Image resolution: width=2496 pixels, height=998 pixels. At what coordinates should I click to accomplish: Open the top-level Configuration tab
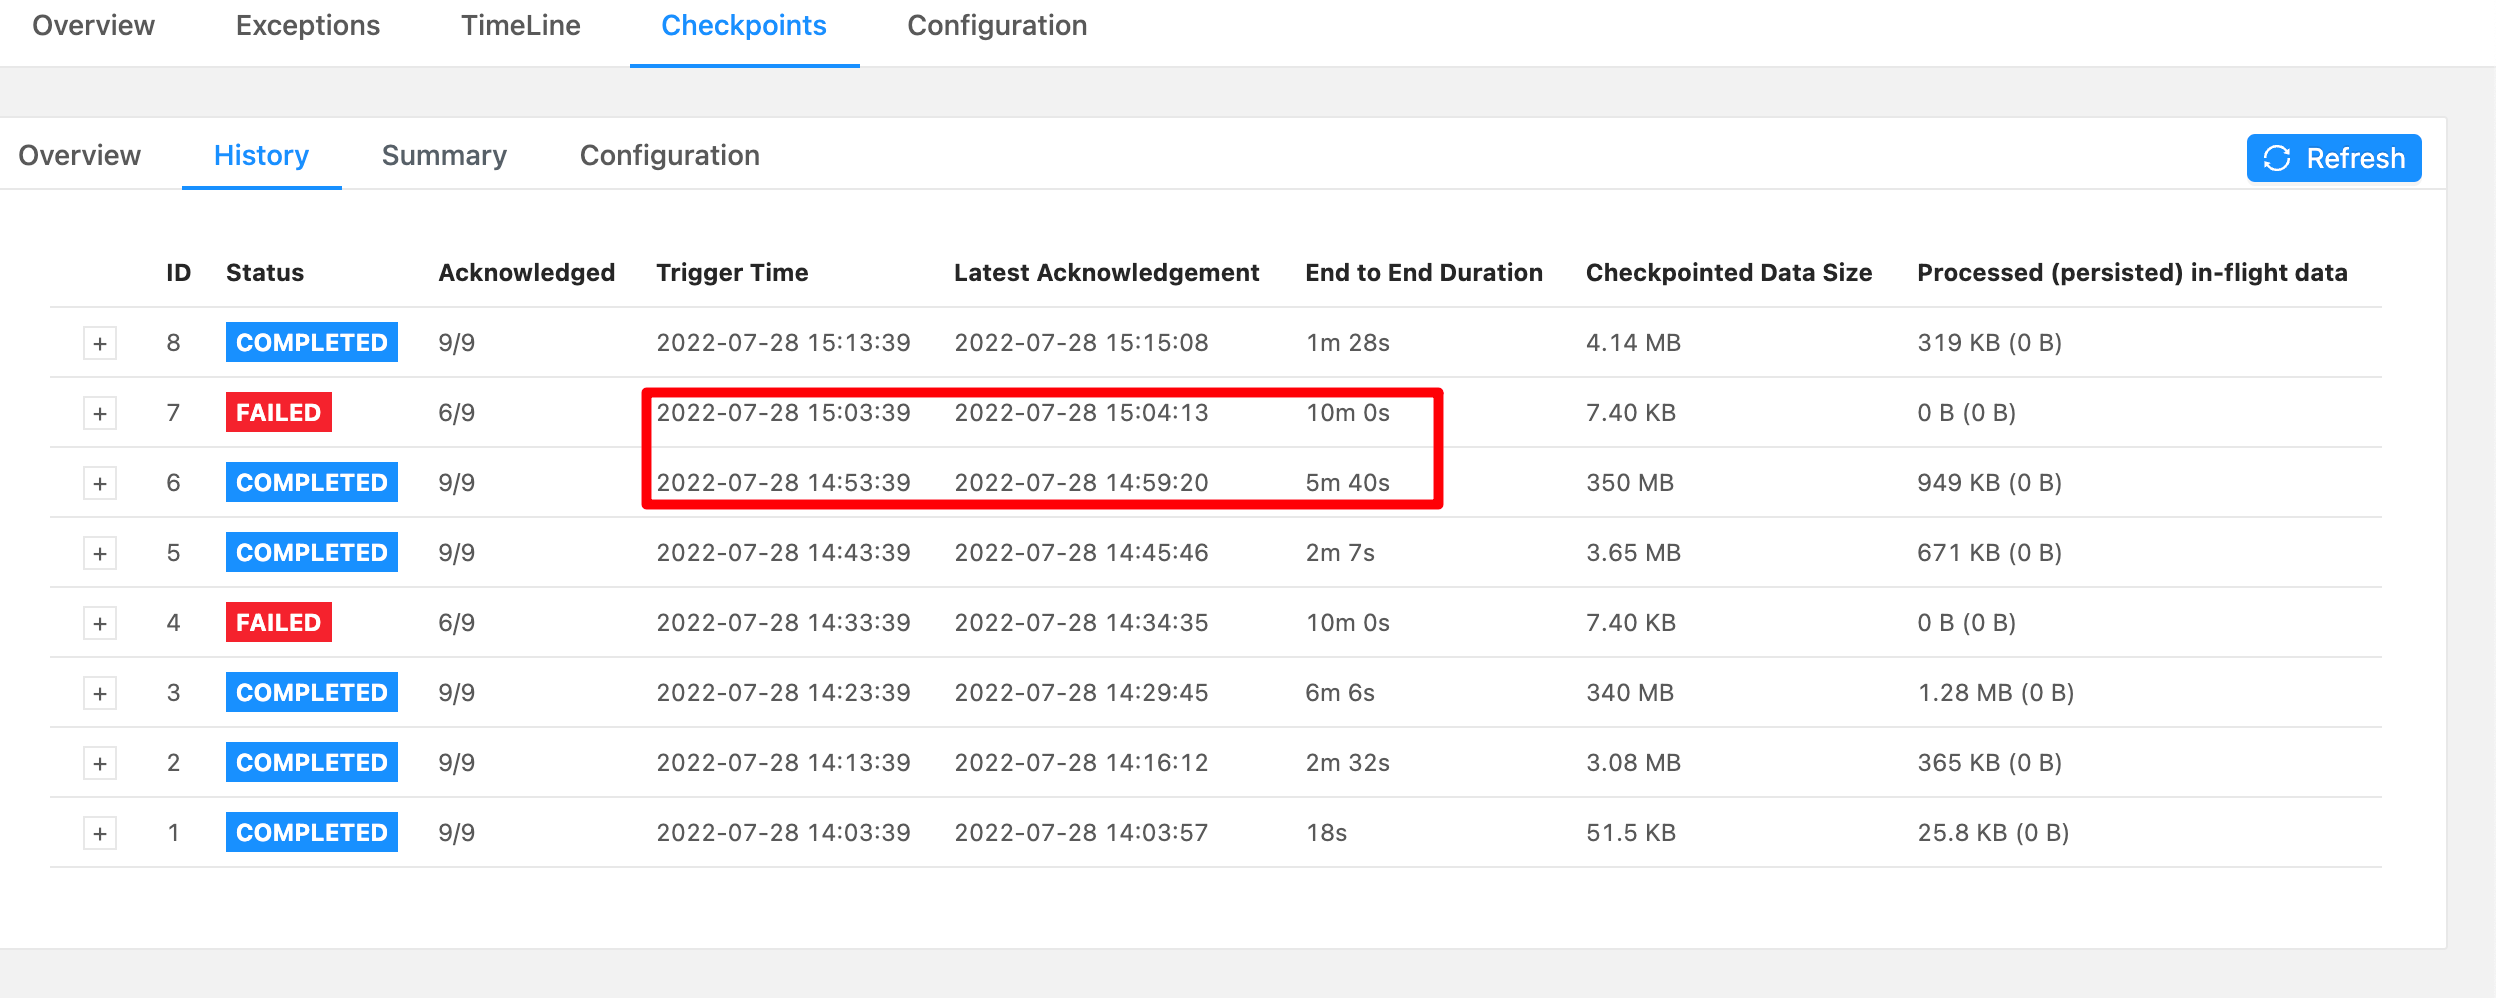tap(997, 26)
